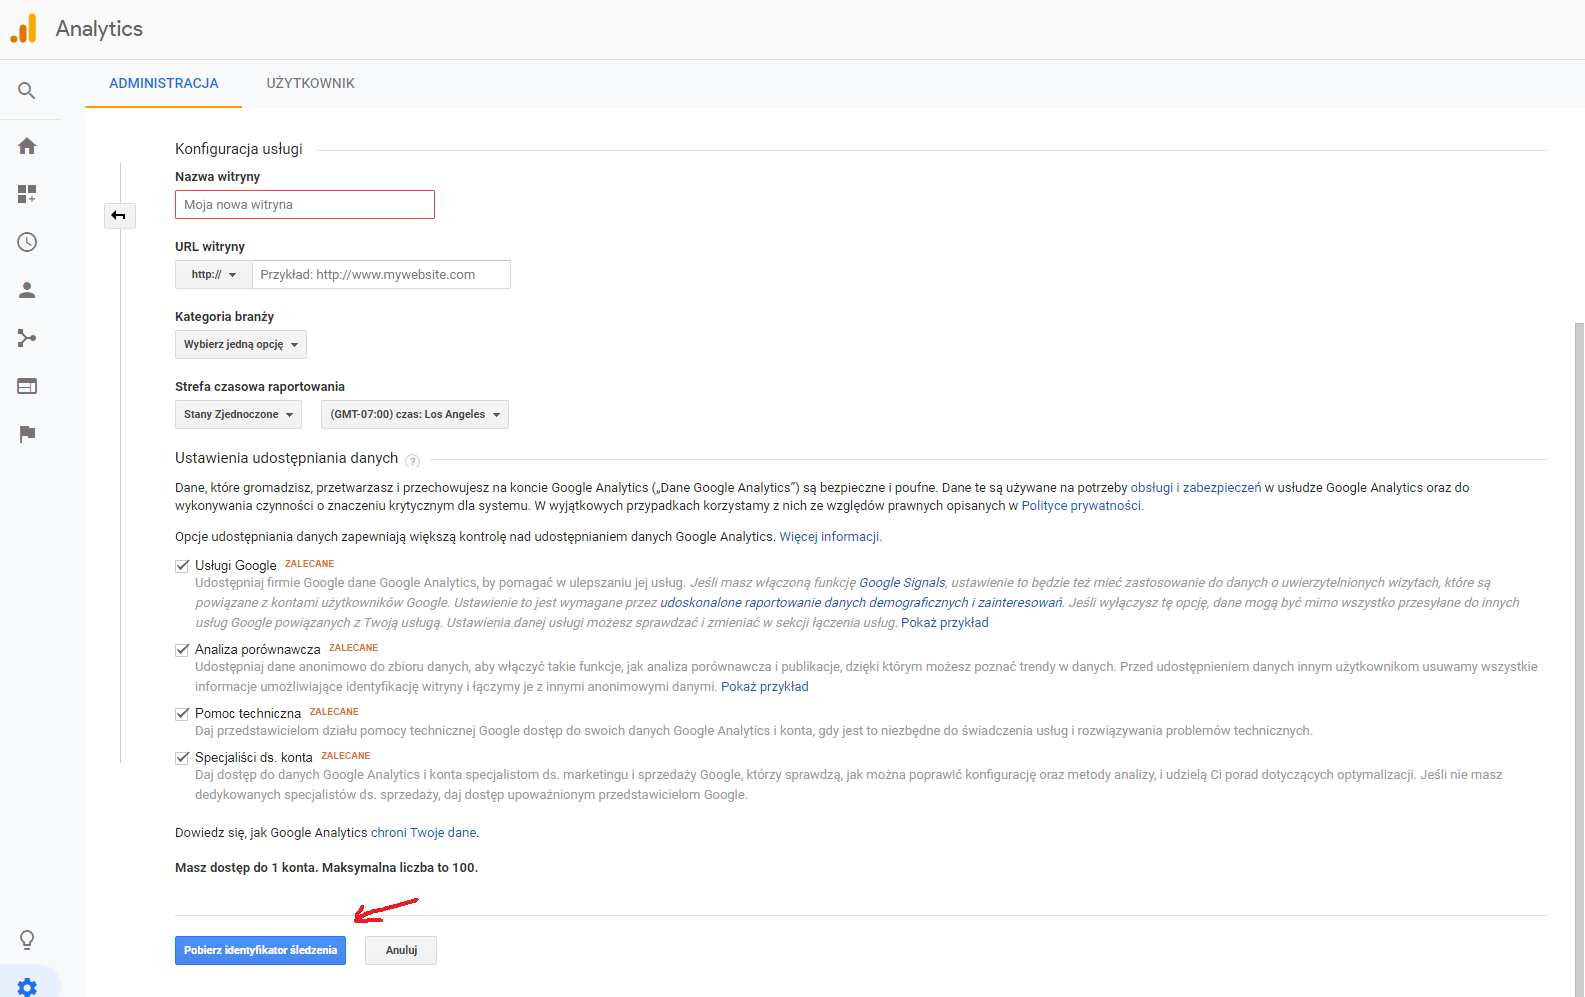Open Audience person icon in sidebar
This screenshot has width=1585, height=997.
pyautogui.click(x=27, y=290)
